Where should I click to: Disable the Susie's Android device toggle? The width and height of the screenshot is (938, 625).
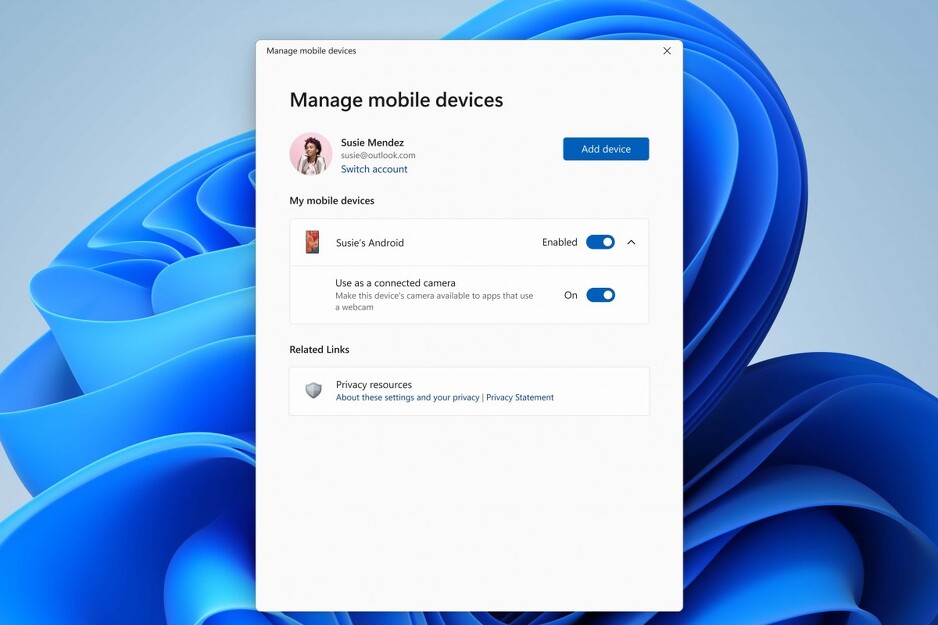[x=600, y=242]
